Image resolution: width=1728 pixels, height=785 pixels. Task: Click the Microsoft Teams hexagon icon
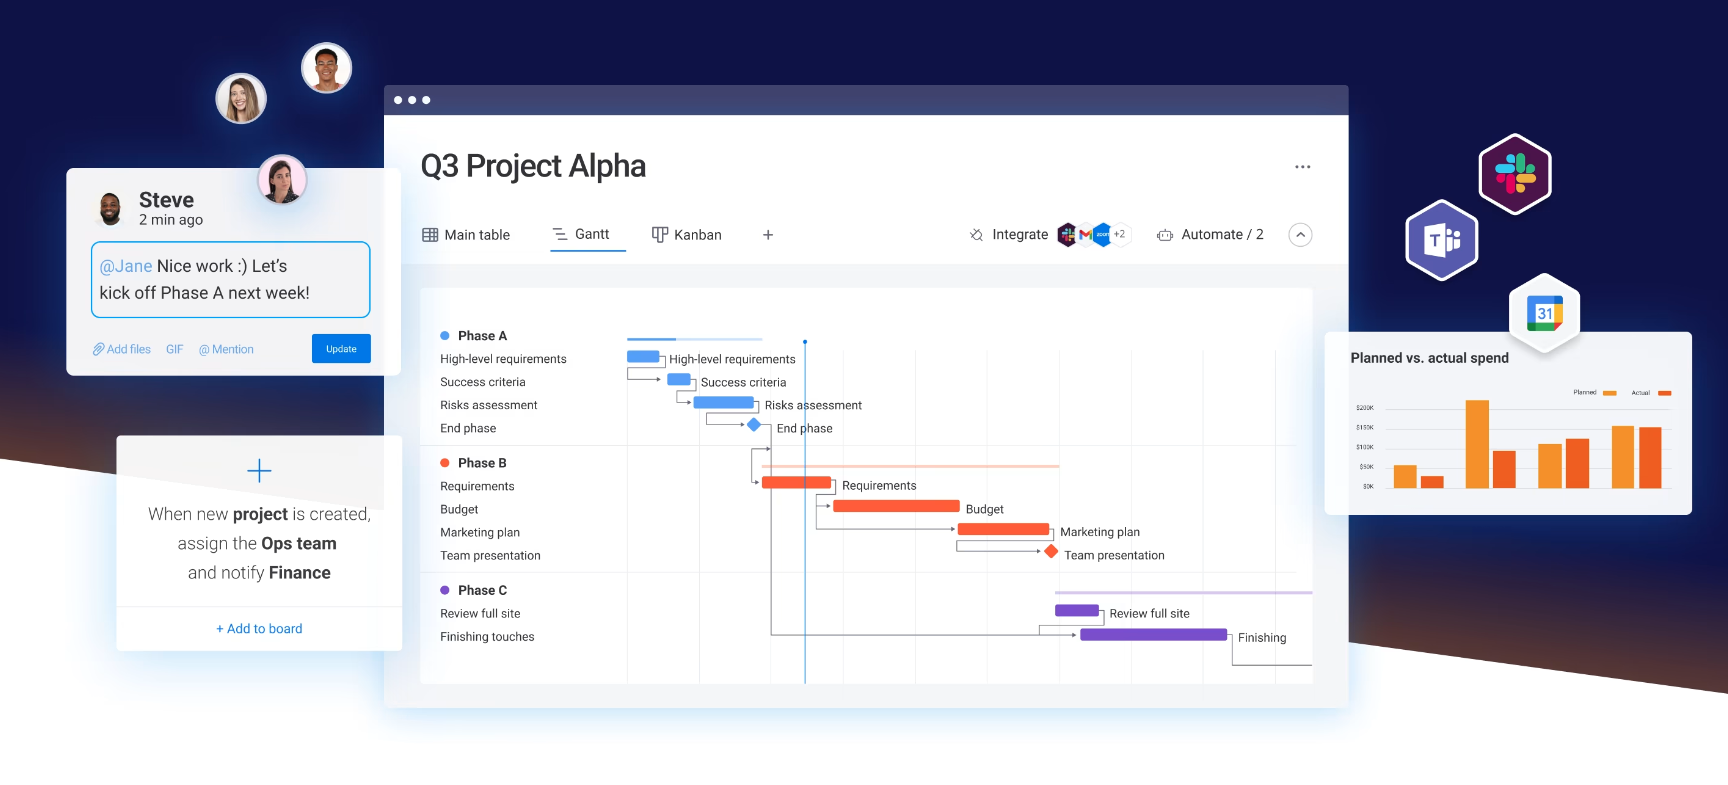1442,240
